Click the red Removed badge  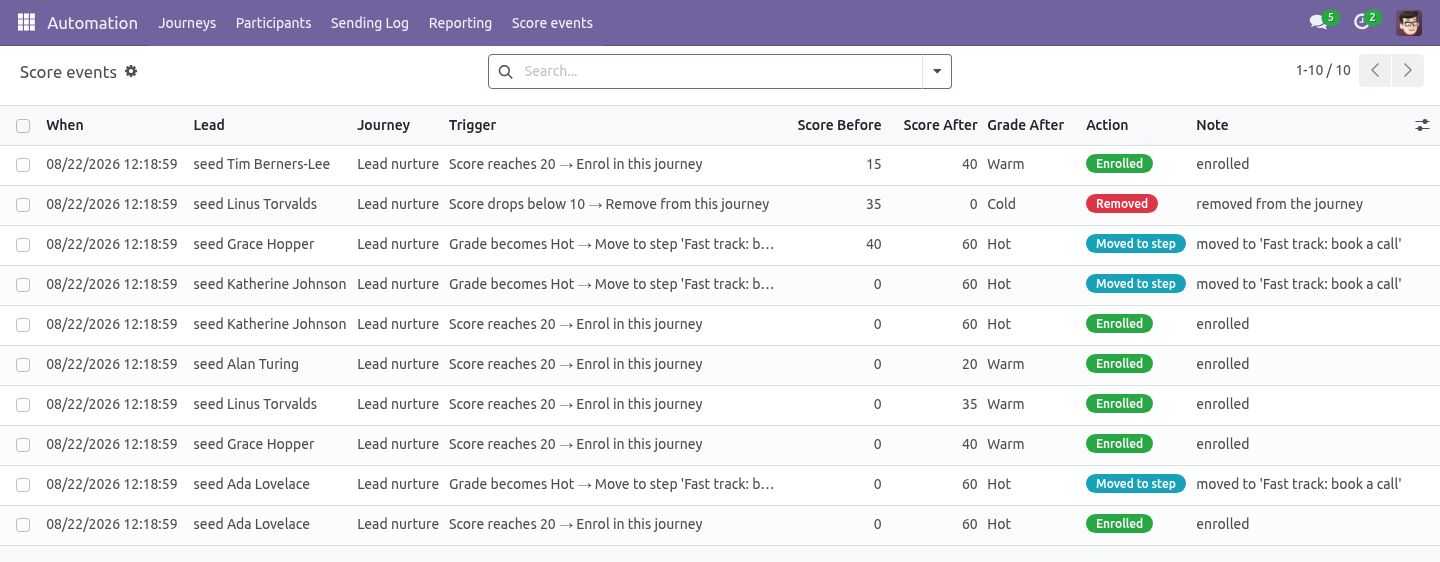[x=1122, y=204]
